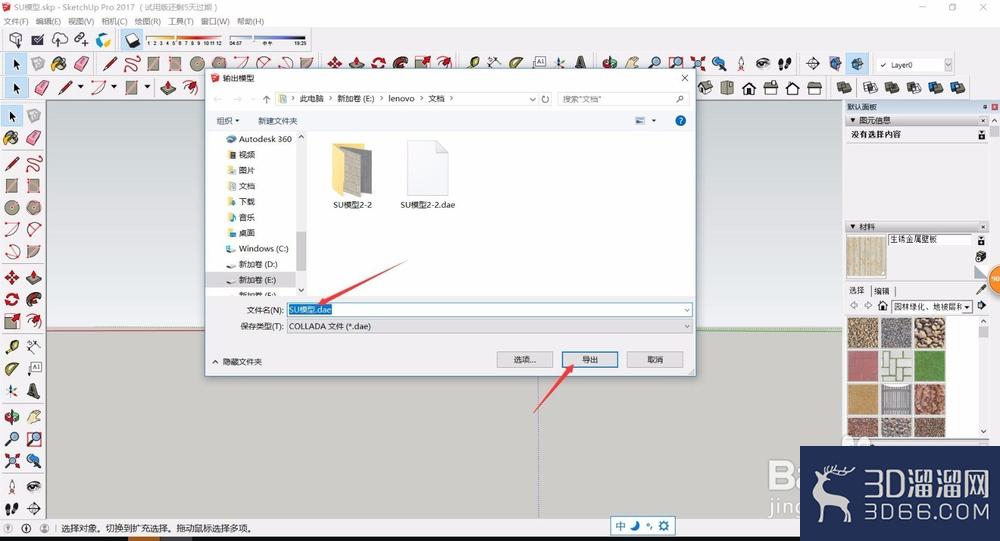Choose the Look Around eye tool in top toolbar

763,63
